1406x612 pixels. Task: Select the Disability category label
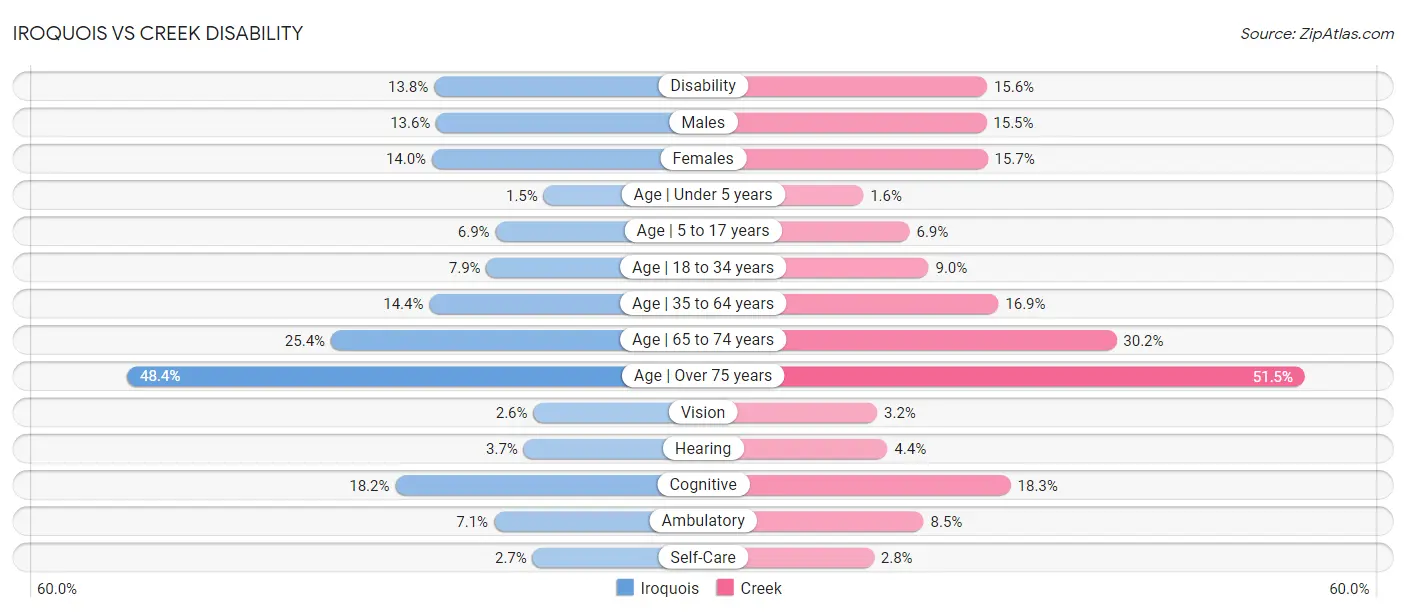pos(703,86)
